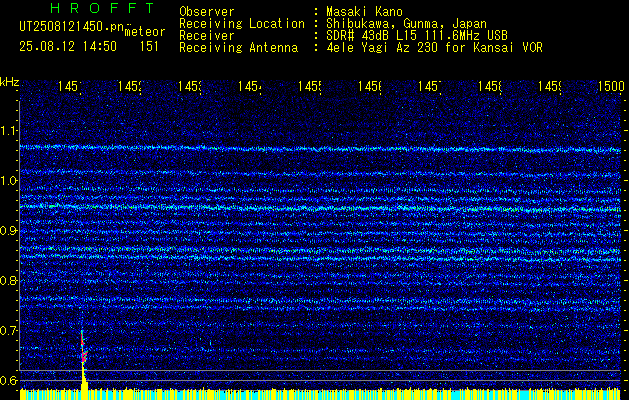Image resolution: width=629 pixels, height=400 pixels.
Task: Click the Receiving Location label
Action: [242, 24]
